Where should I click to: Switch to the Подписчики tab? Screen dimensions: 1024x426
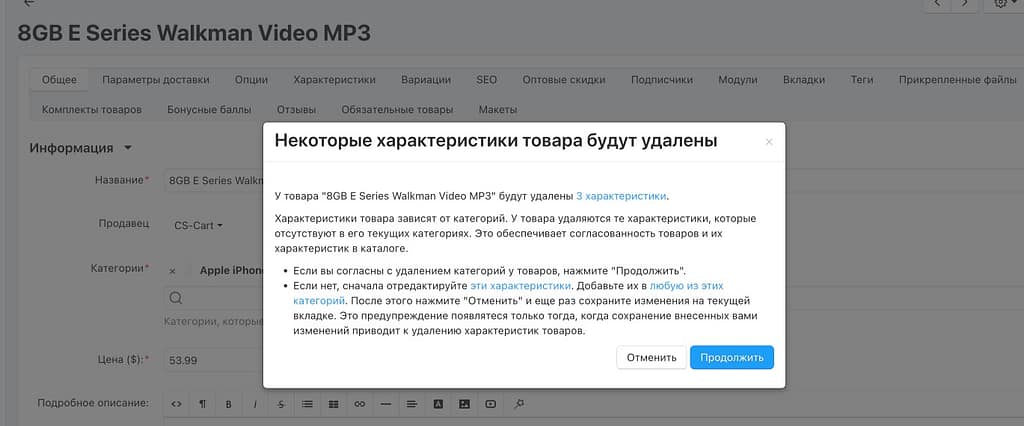click(662, 80)
